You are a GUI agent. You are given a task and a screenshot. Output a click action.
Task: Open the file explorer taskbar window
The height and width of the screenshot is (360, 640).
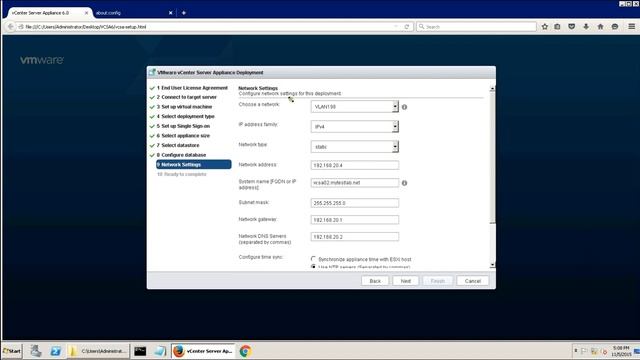point(98,351)
